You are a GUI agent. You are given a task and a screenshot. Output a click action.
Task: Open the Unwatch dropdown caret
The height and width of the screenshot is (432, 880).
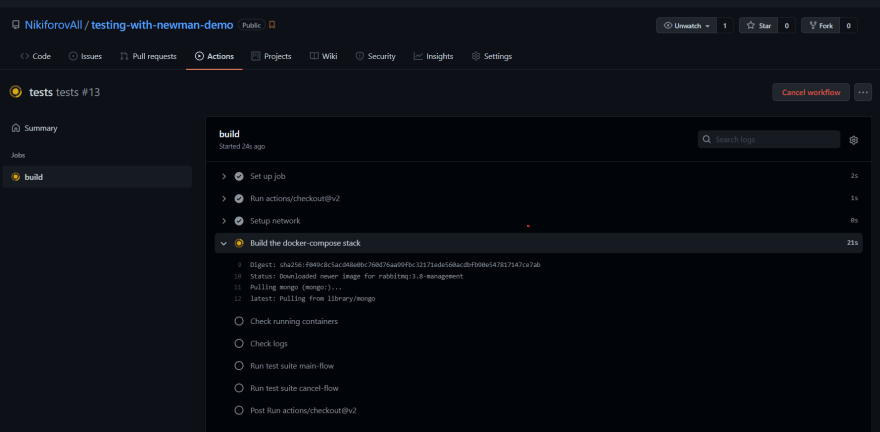[707, 26]
